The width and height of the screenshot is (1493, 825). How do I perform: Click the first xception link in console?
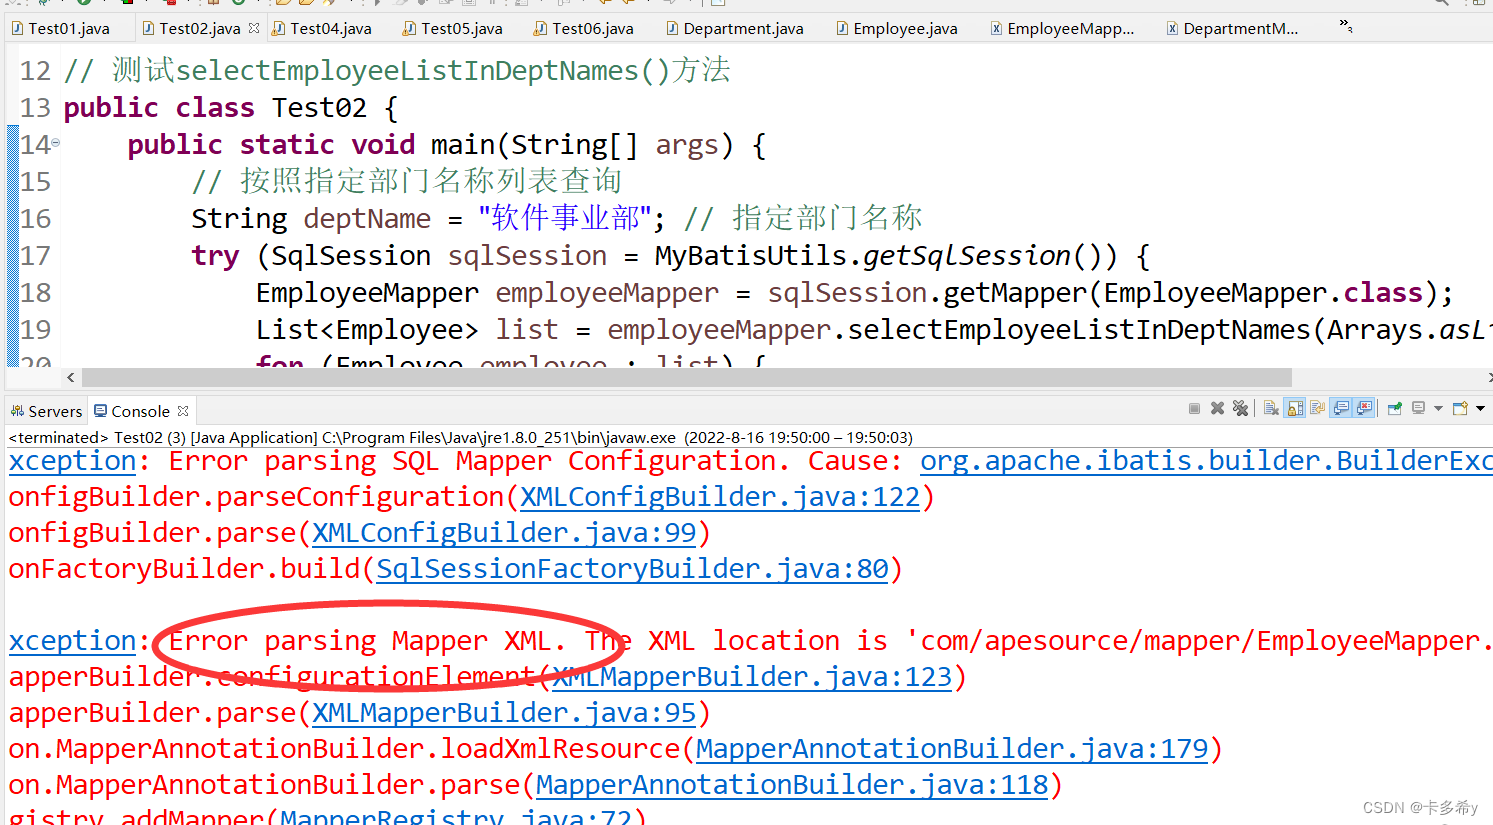pyautogui.click(x=72, y=461)
